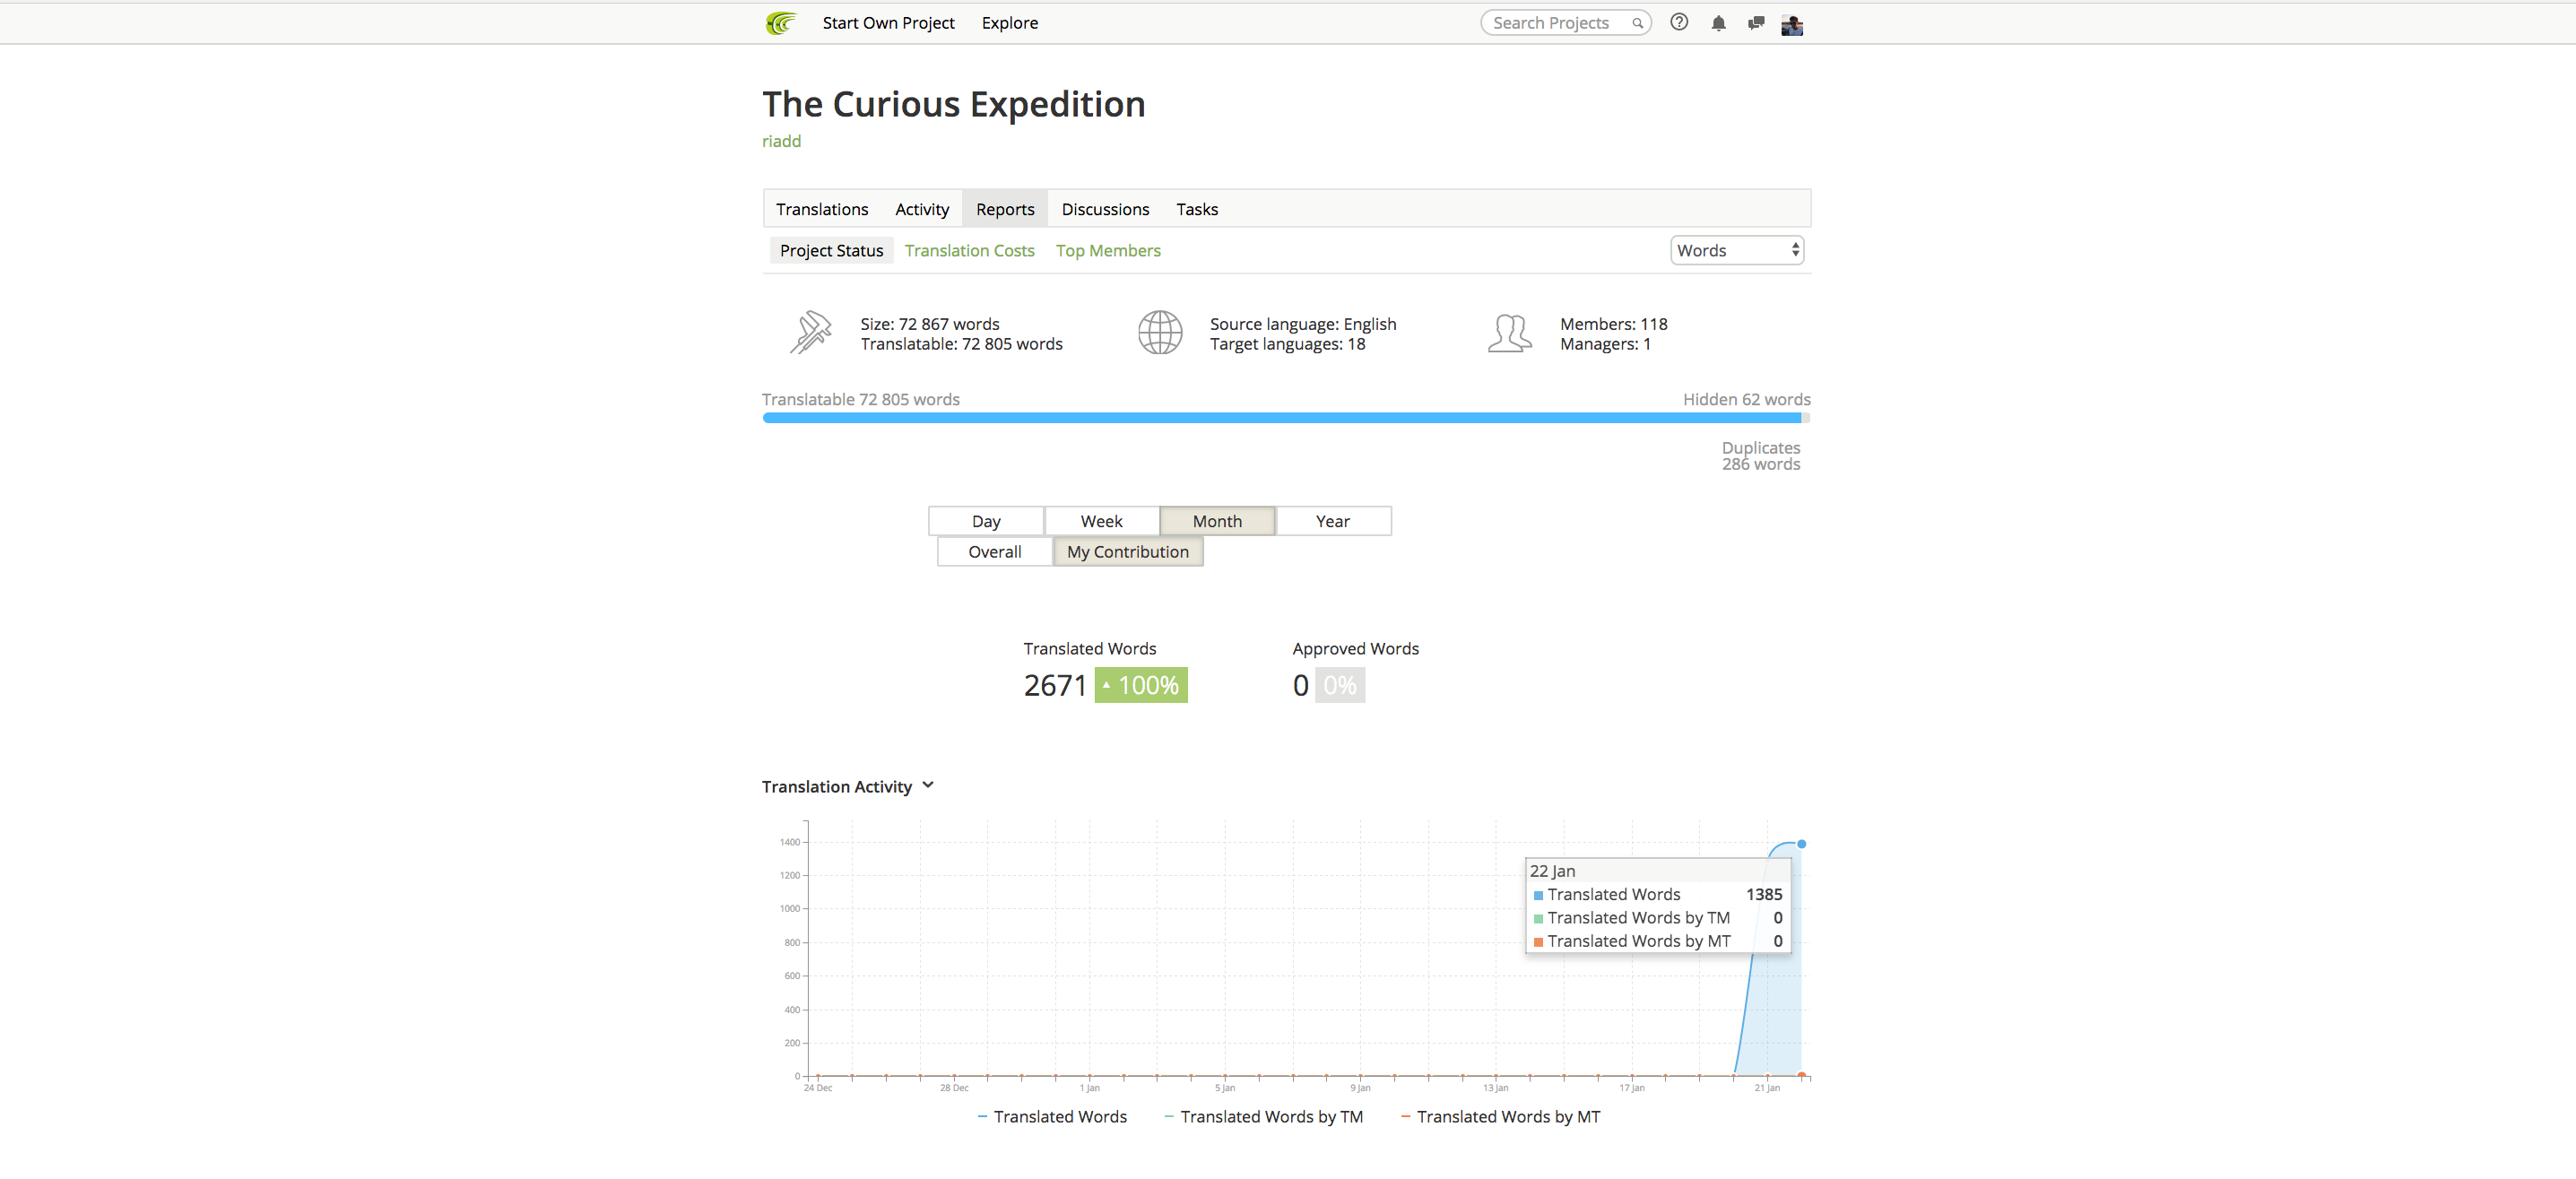The width and height of the screenshot is (2576, 1179).
Task: Click the Crowdin logo icon
Action: (780, 23)
